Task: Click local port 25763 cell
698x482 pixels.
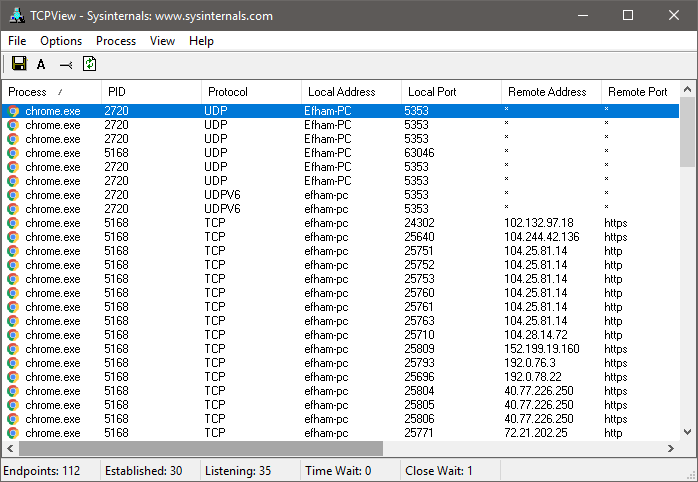Action: point(419,321)
